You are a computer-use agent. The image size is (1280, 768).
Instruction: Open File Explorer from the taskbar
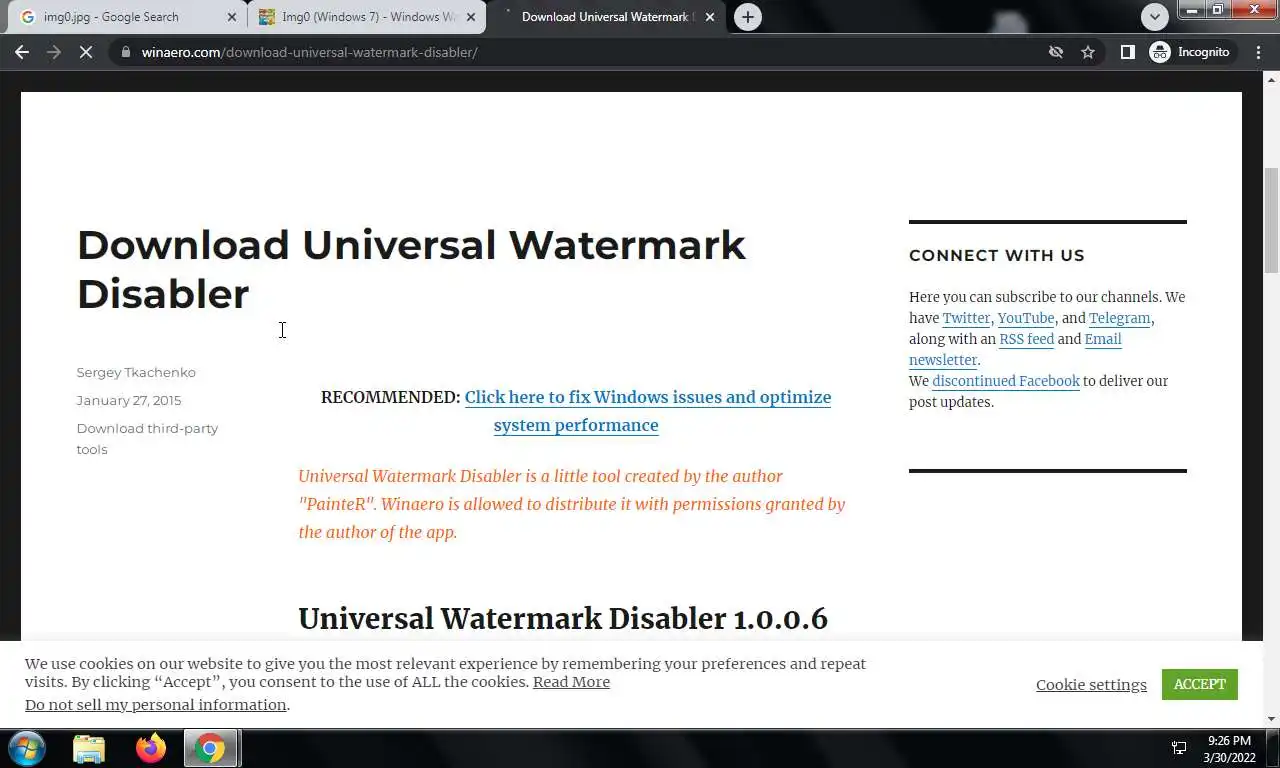tap(89, 748)
